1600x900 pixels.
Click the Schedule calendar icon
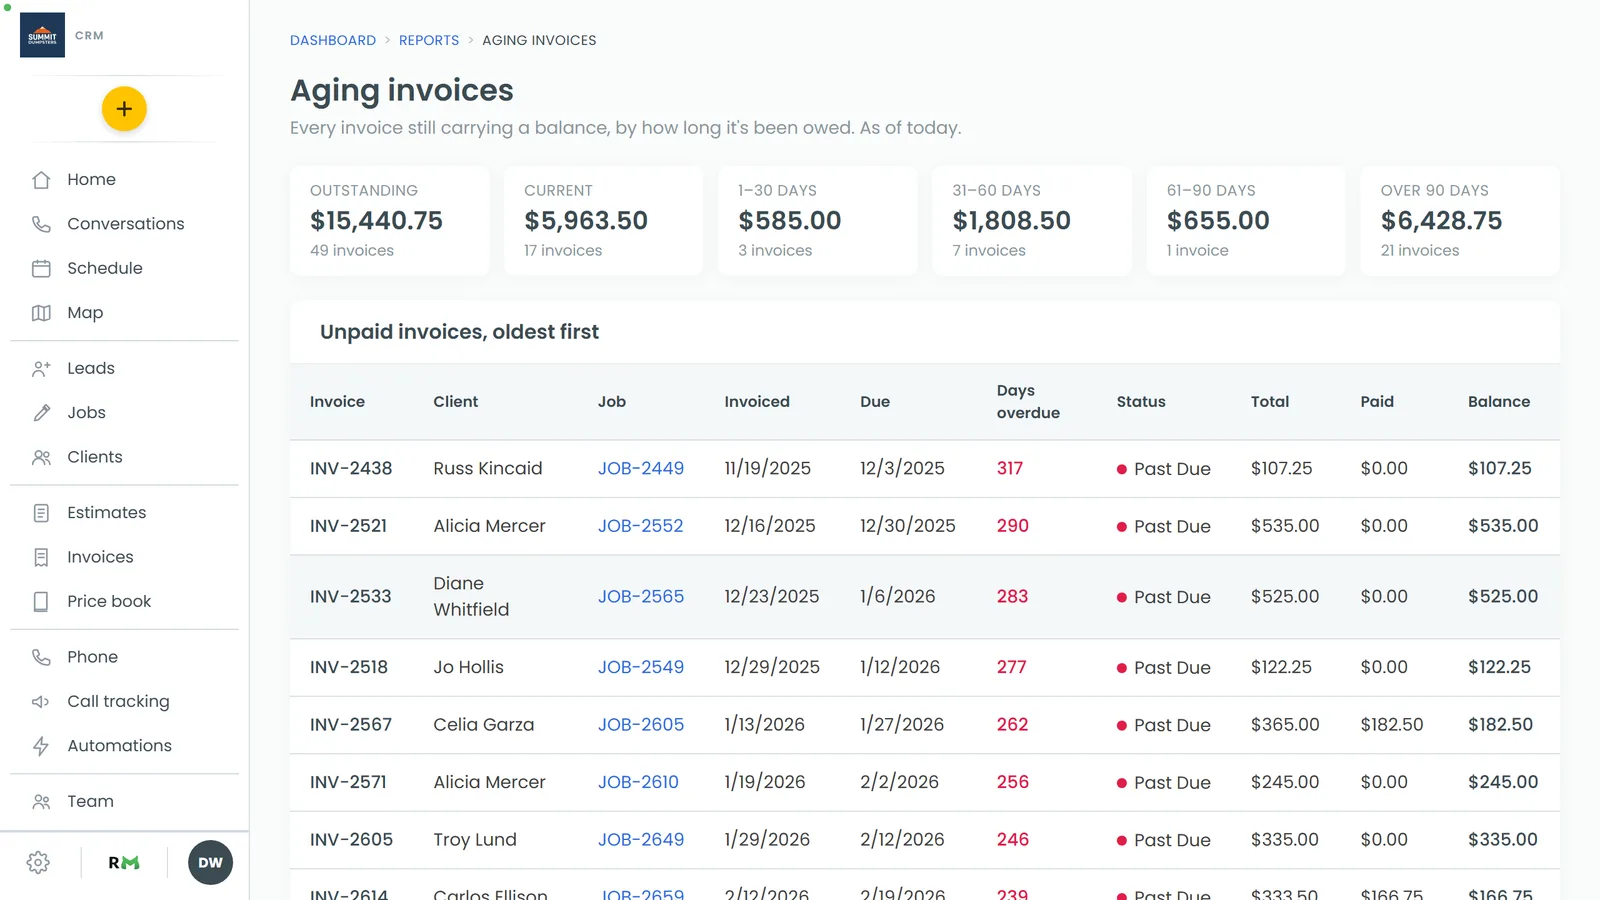coord(41,268)
